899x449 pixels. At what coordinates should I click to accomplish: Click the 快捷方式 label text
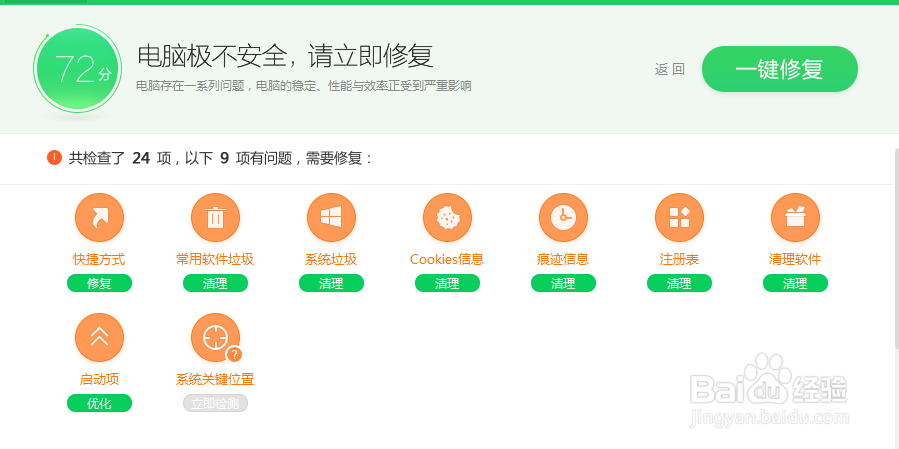click(99, 259)
